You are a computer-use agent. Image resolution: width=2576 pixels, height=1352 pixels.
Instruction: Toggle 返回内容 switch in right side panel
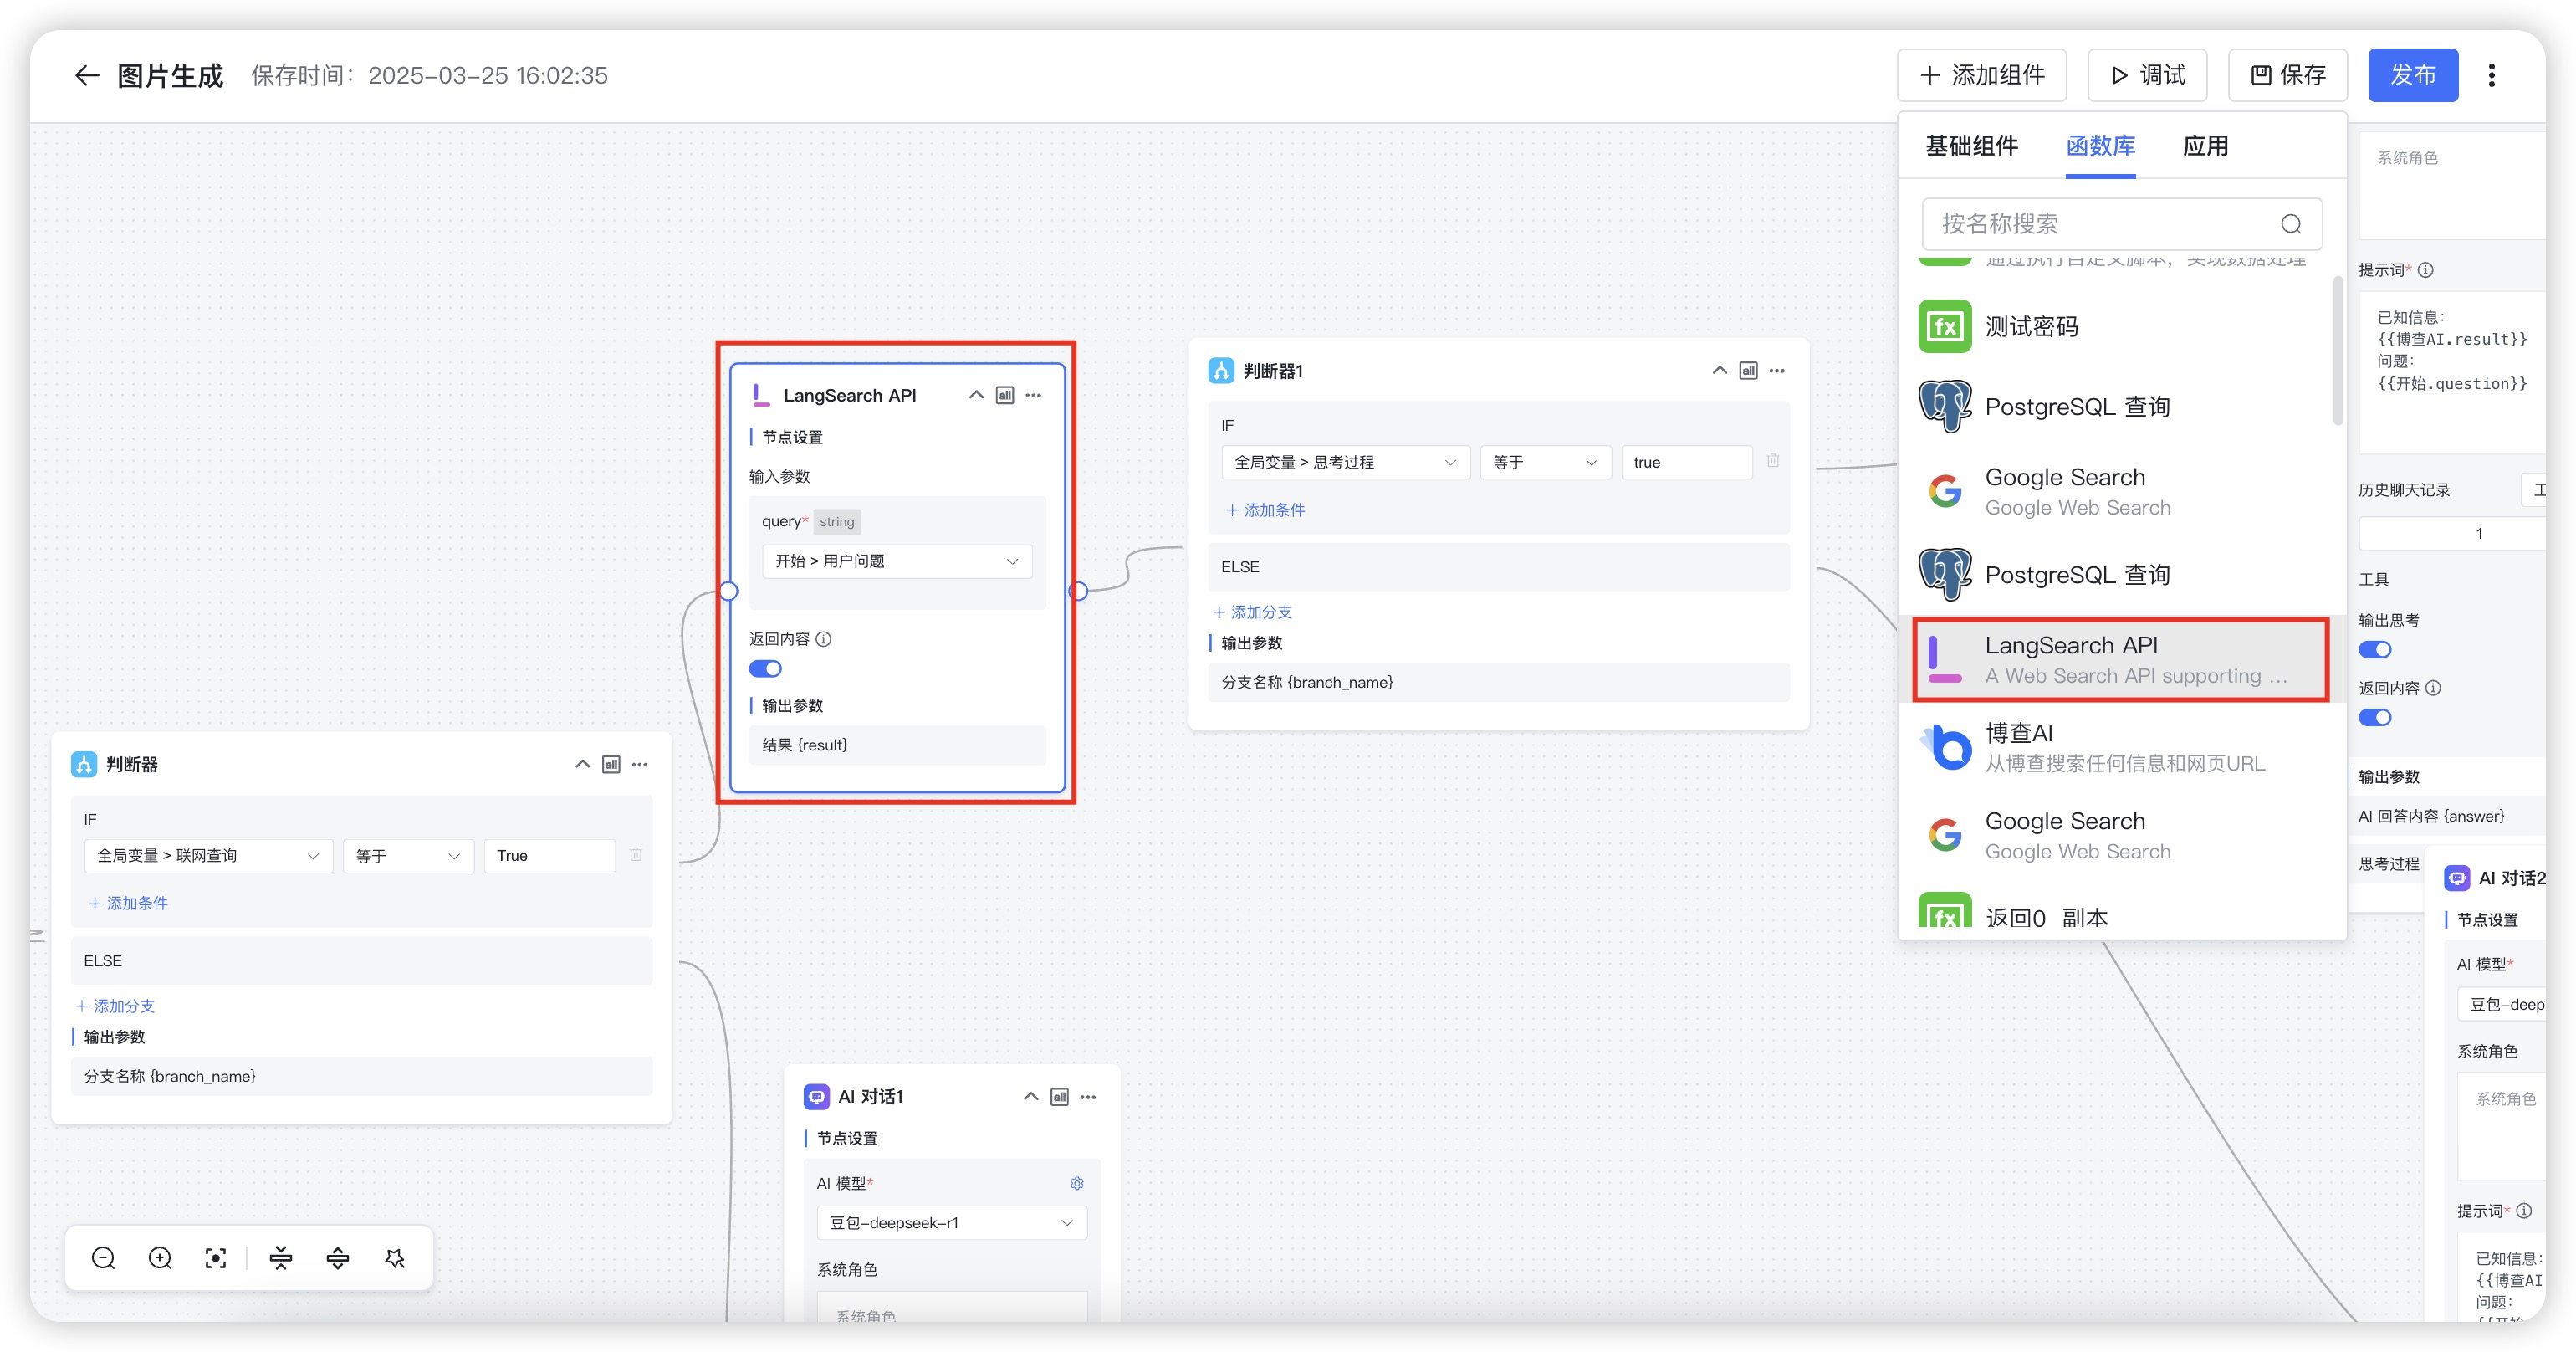pos(2375,717)
